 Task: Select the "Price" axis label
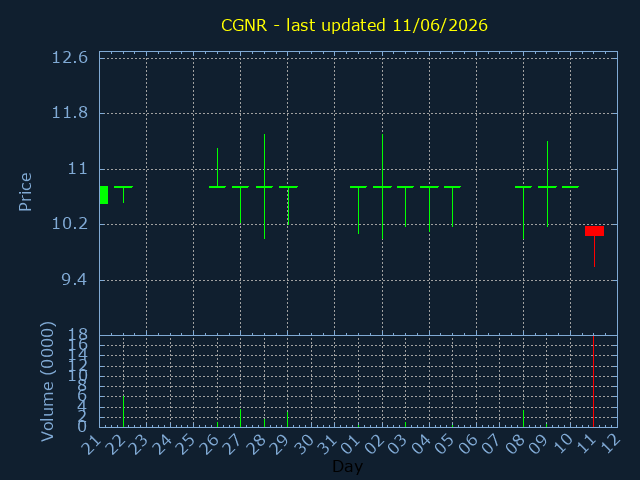coord(25,192)
